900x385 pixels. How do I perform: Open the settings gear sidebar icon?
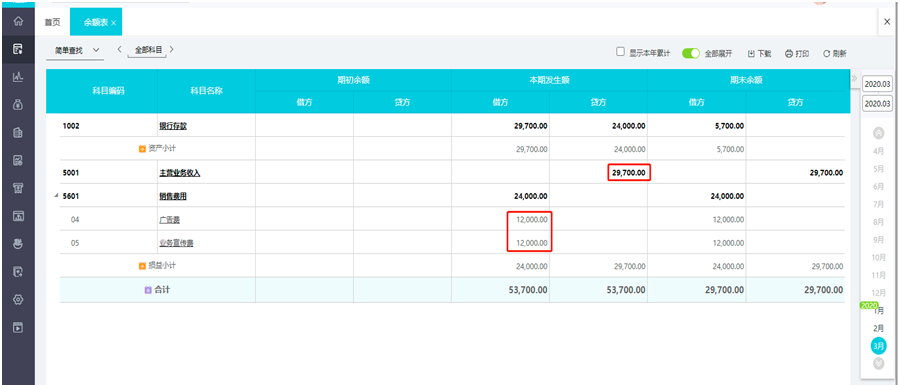pos(18,300)
